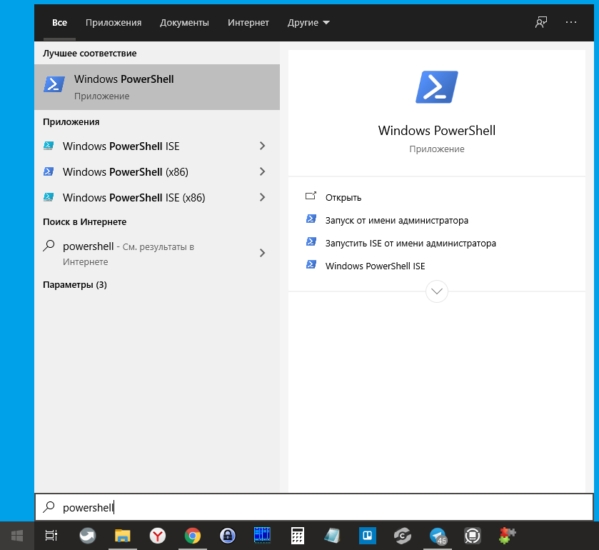Open the blue grid app on taskbar
The image size is (599, 550).
(262, 535)
